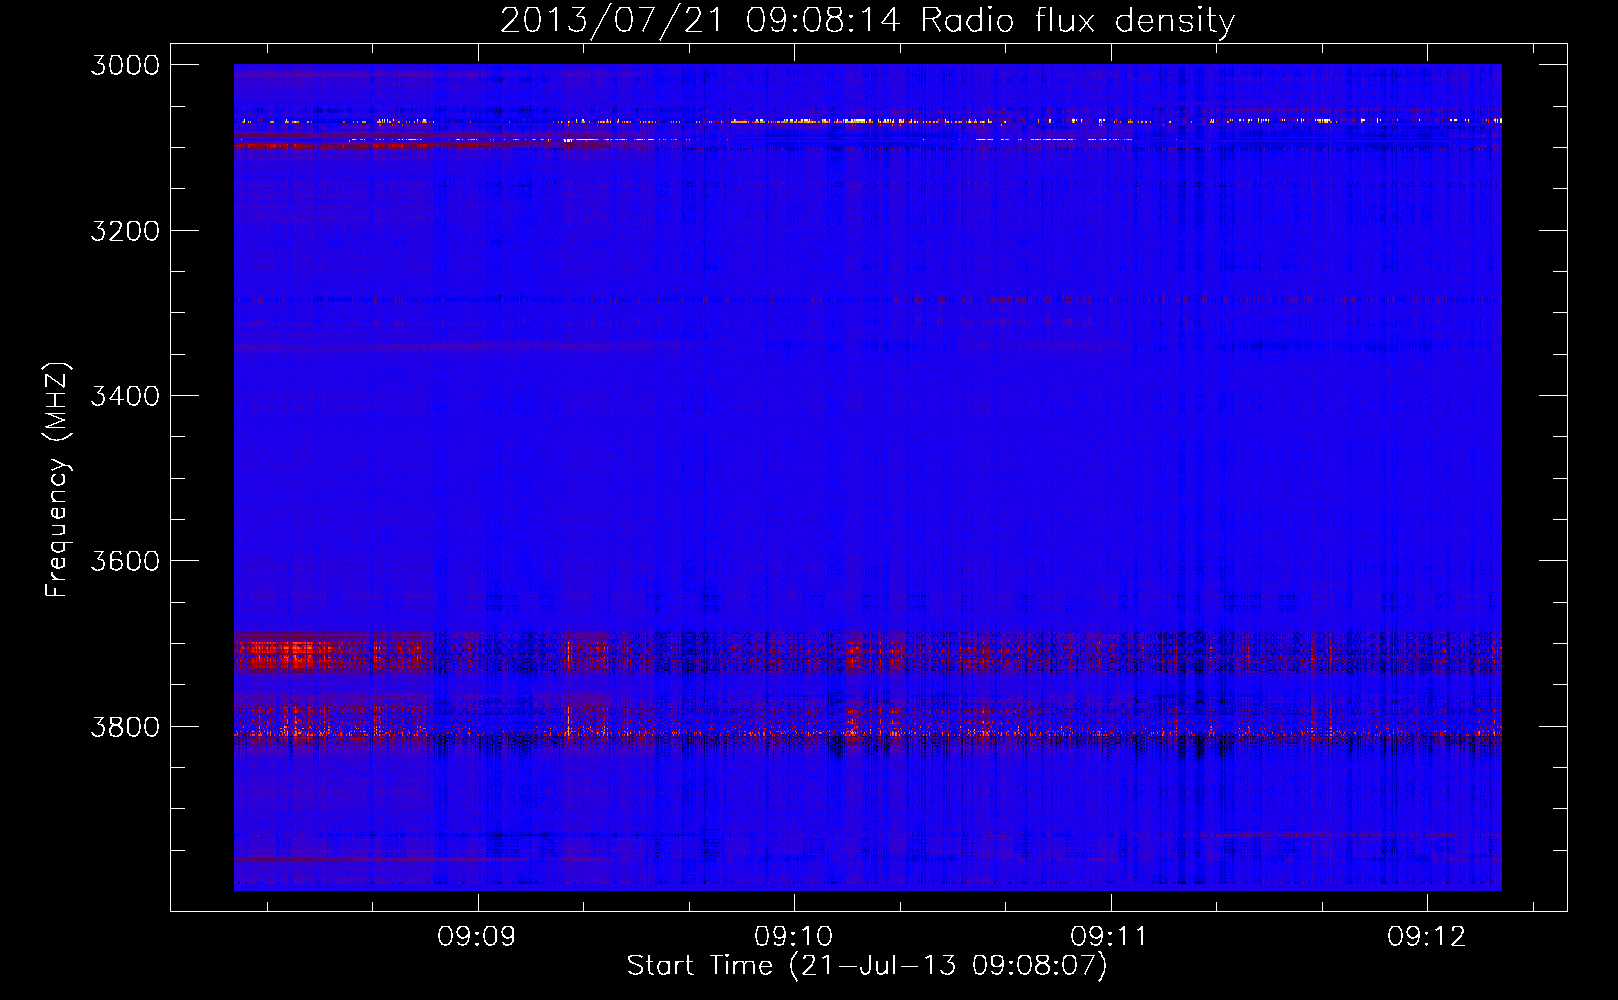The image size is (1618, 1000).
Task: Click the 'Start Time (21-Jul-13 09:08:07)' label
Action: [x=867, y=966]
